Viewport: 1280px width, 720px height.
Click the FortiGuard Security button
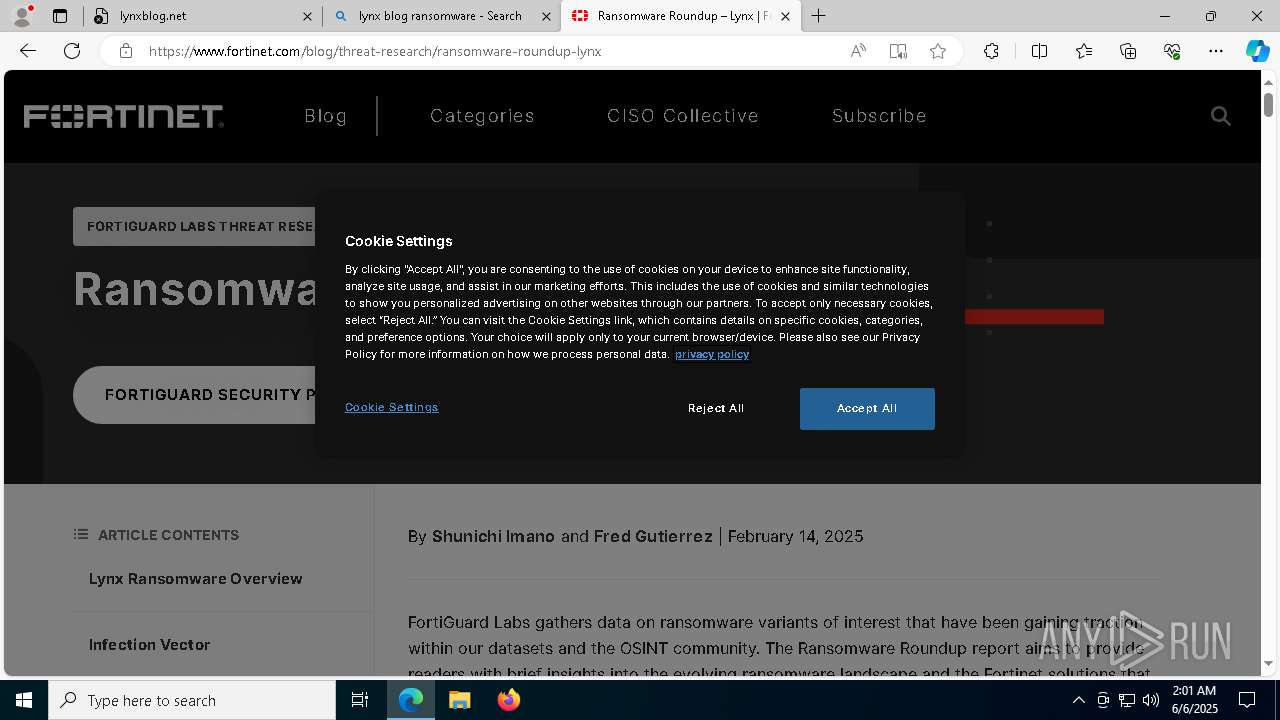[195, 395]
